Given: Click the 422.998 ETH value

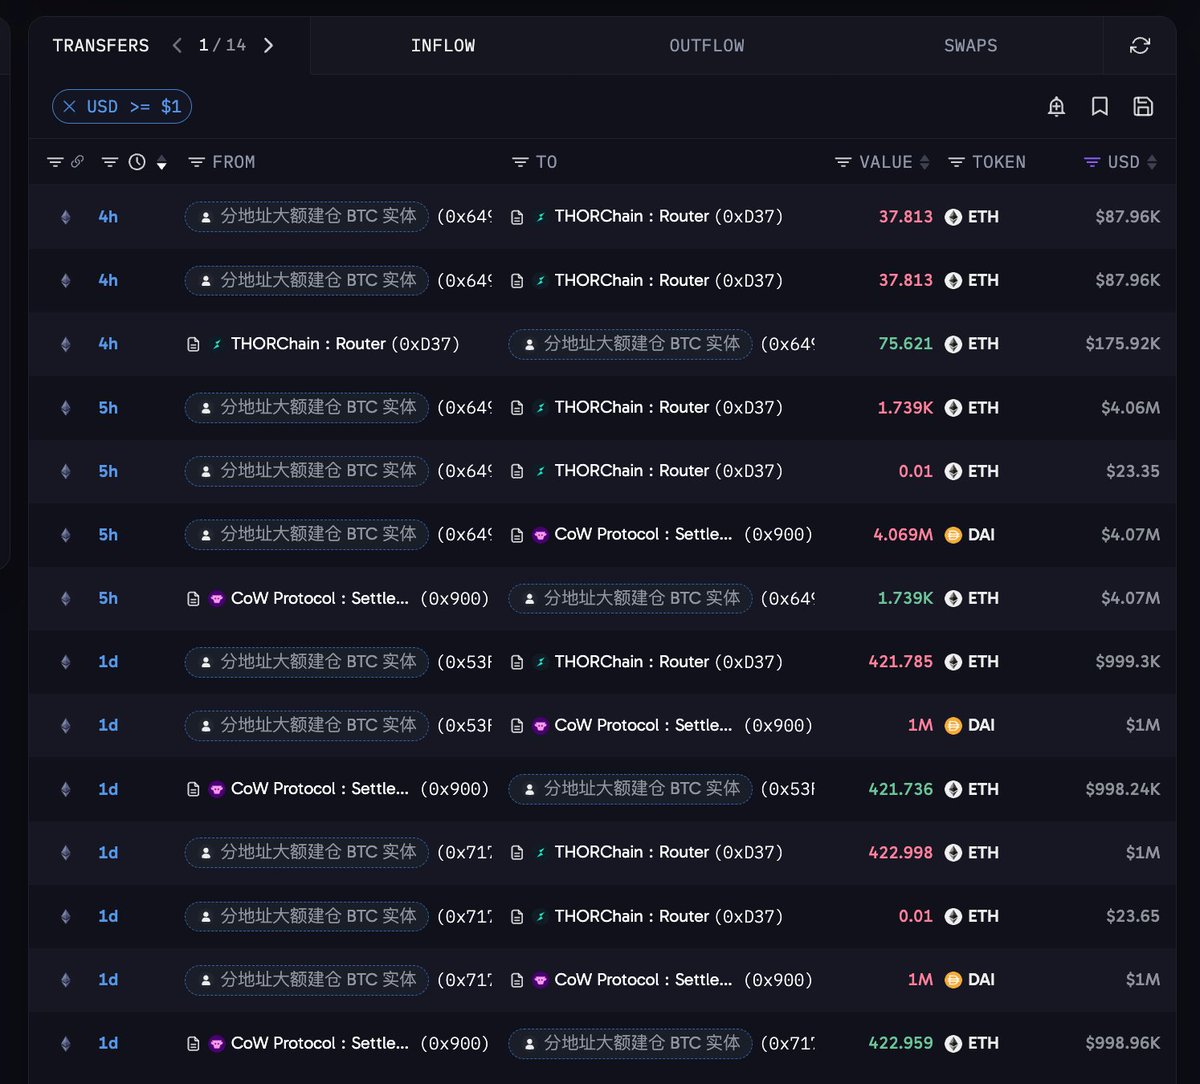Looking at the screenshot, I should [900, 853].
